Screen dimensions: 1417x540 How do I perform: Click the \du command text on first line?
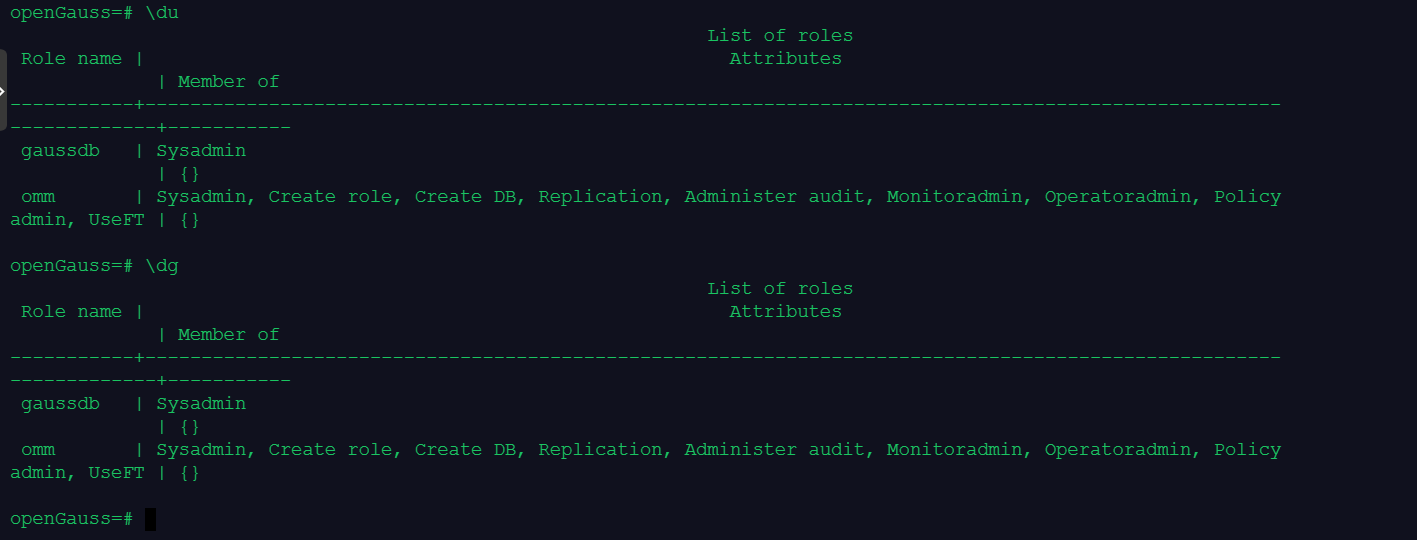click(x=162, y=13)
